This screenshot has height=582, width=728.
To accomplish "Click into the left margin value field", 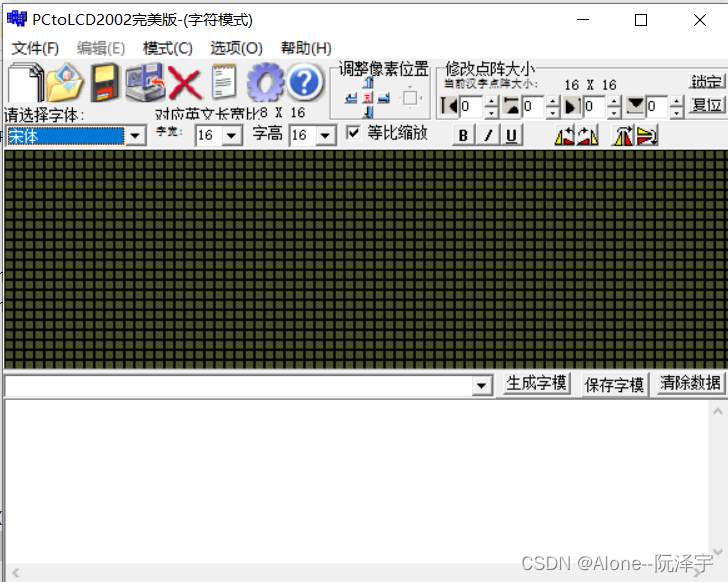I will coord(472,107).
